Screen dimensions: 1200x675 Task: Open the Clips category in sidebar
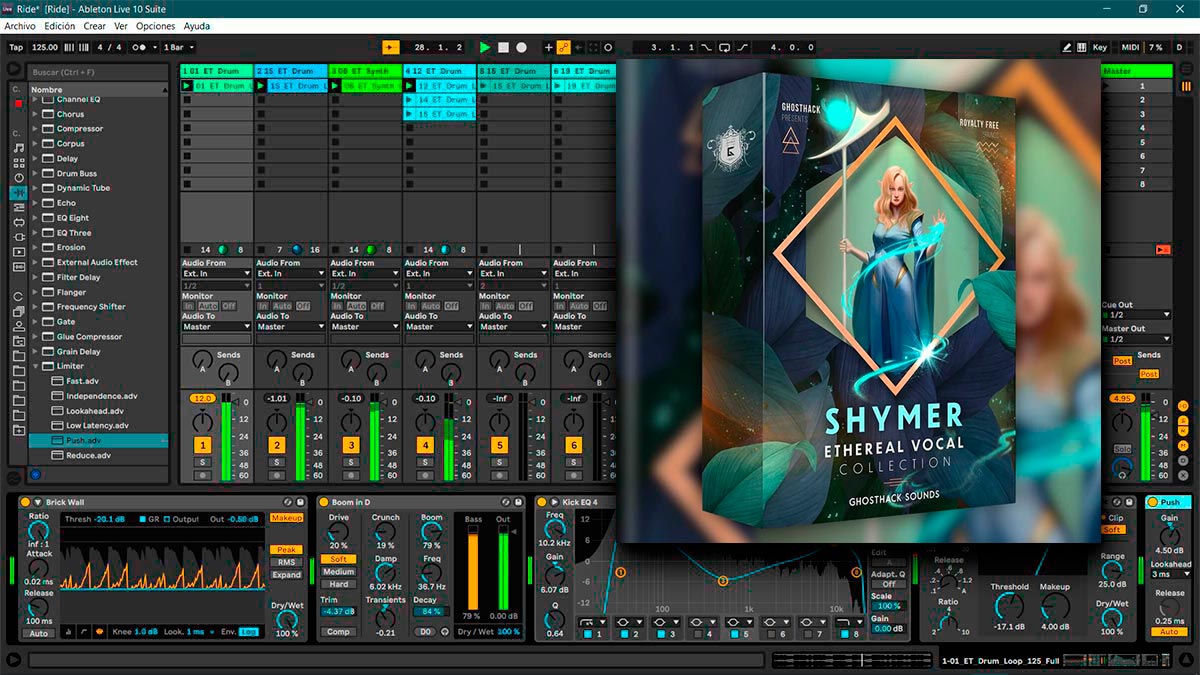(x=18, y=252)
